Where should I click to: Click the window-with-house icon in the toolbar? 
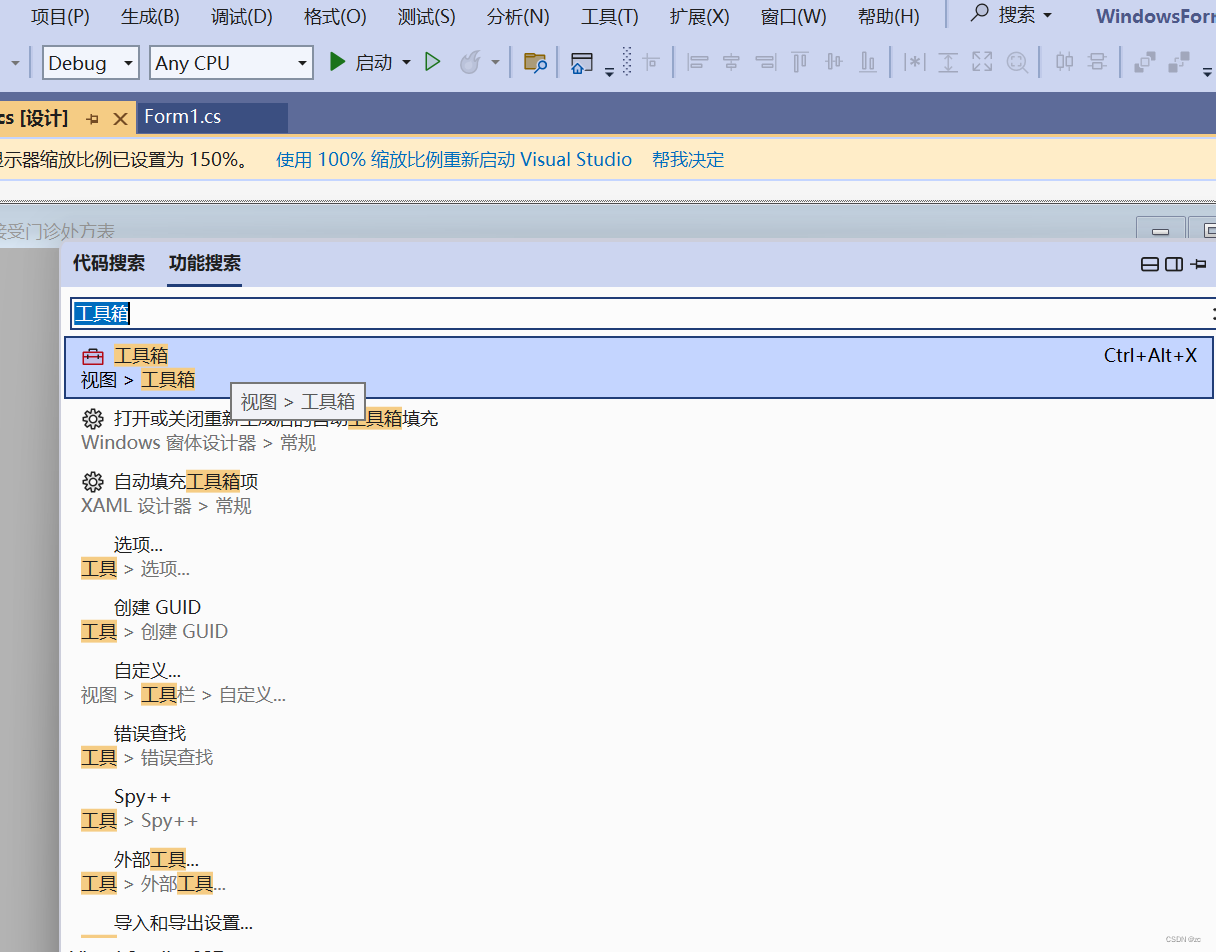pos(581,63)
